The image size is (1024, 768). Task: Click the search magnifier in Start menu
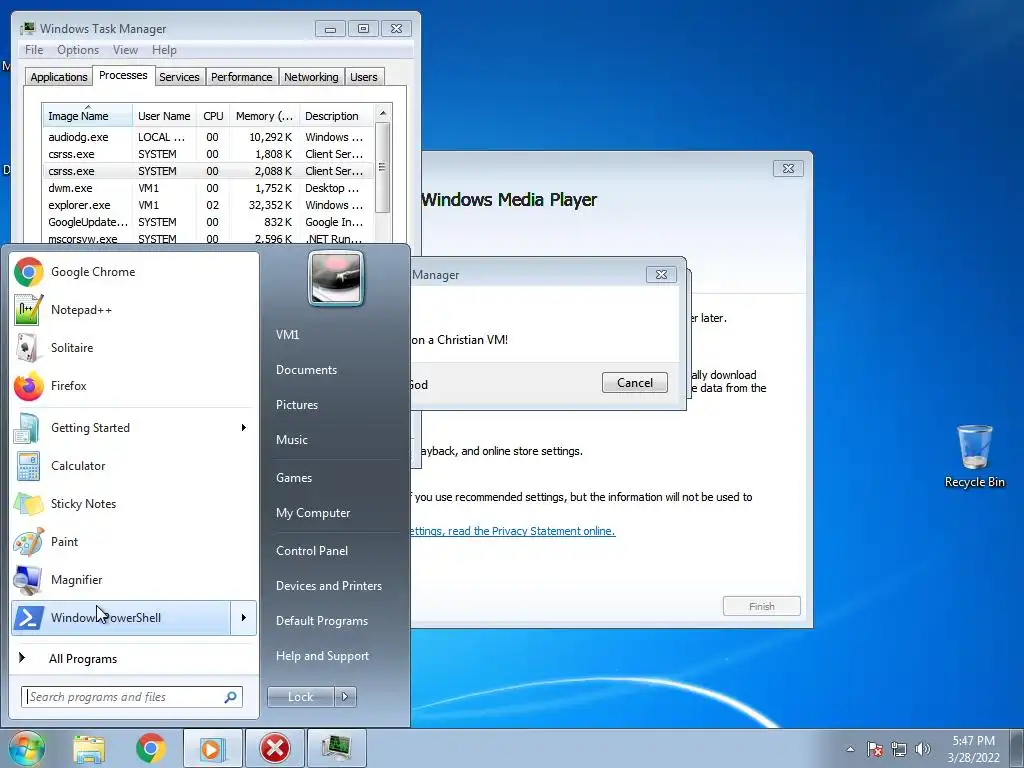(x=231, y=697)
